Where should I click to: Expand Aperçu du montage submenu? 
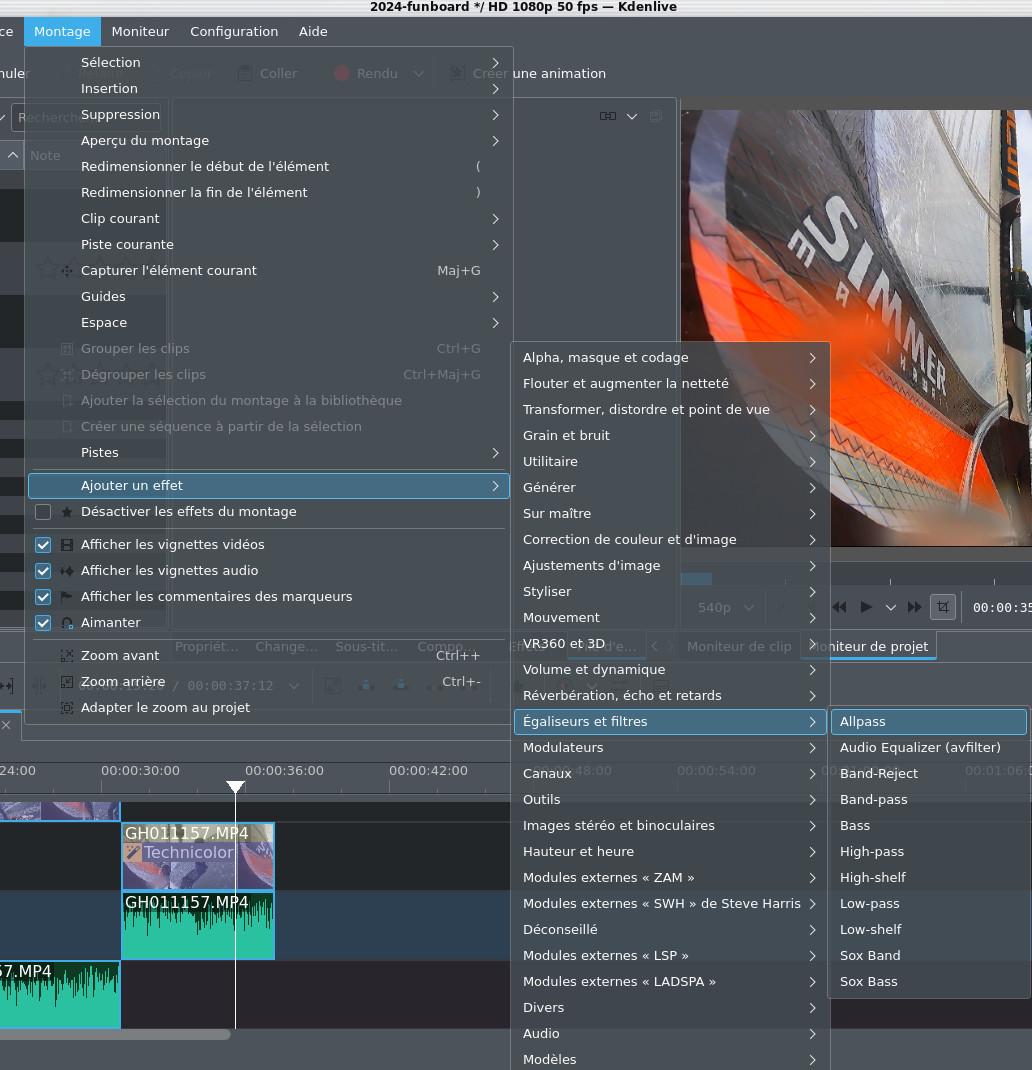(269, 140)
